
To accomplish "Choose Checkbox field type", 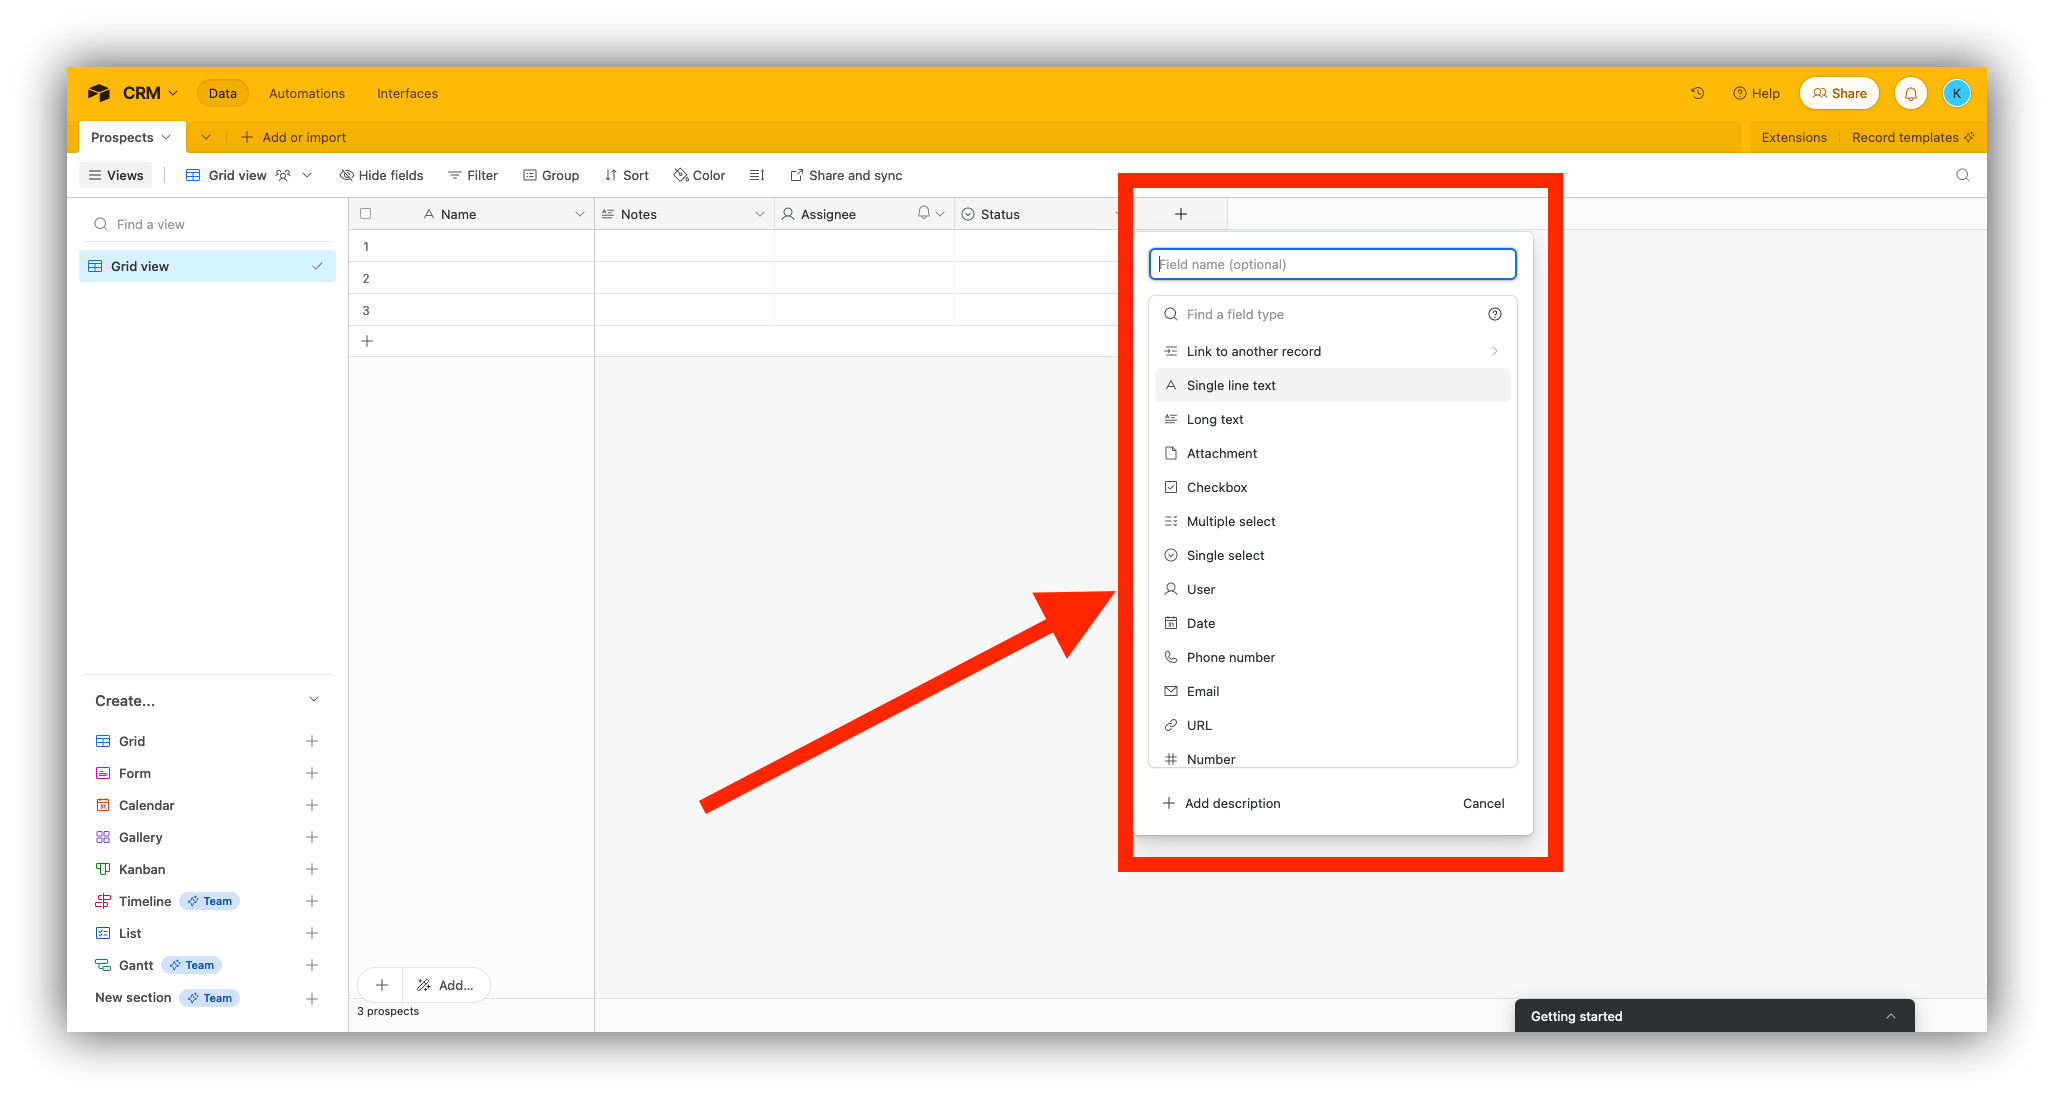I will click(1332, 487).
